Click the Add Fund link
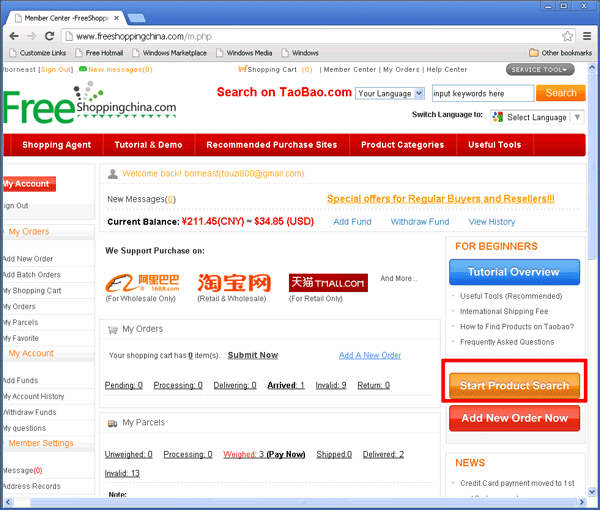Screen dimensions: 600x510 352,222
